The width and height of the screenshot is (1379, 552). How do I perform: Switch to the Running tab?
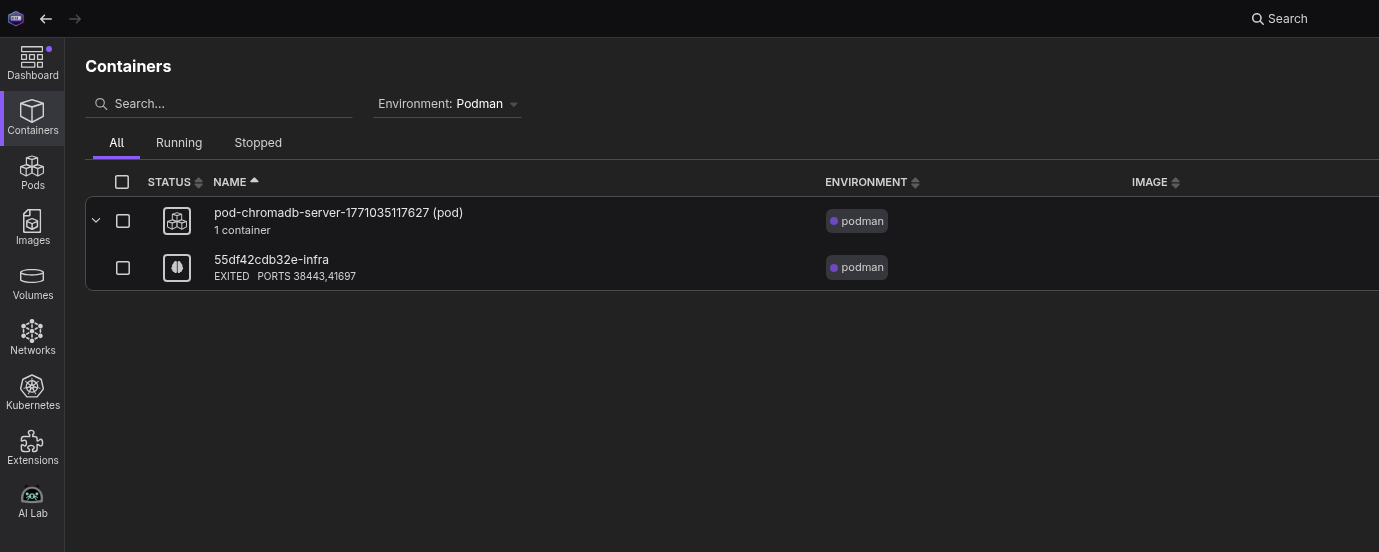click(179, 143)
